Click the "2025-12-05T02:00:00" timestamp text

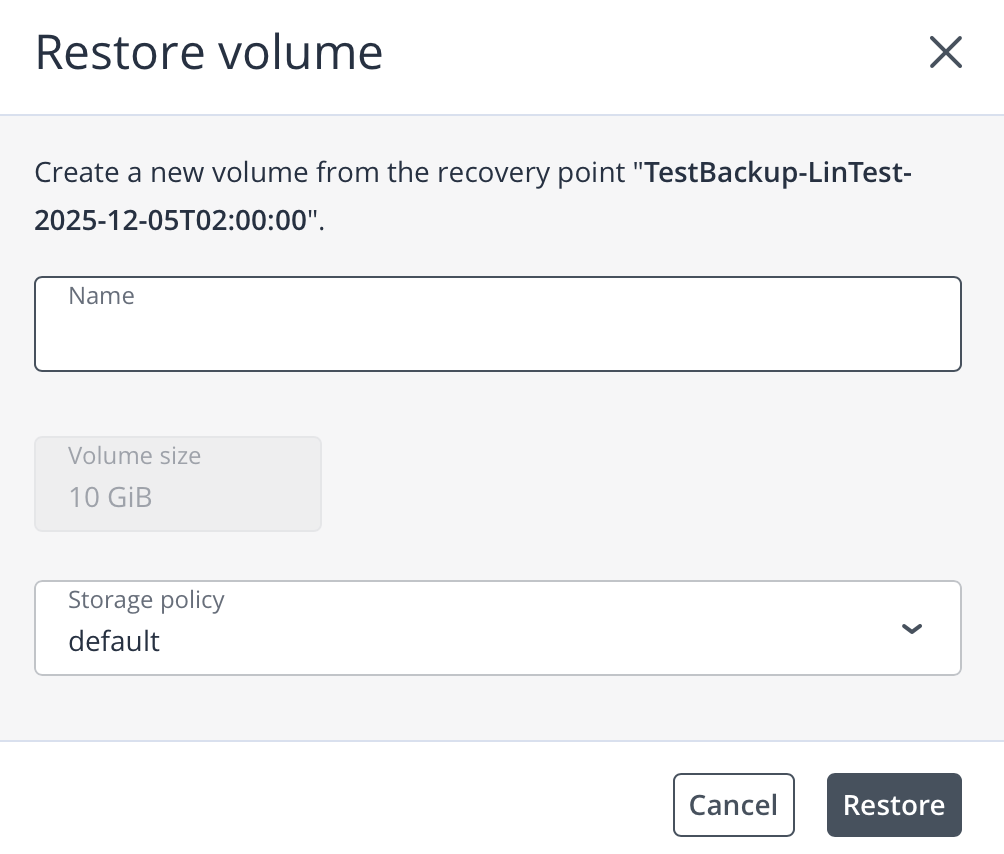click(170, 221)
